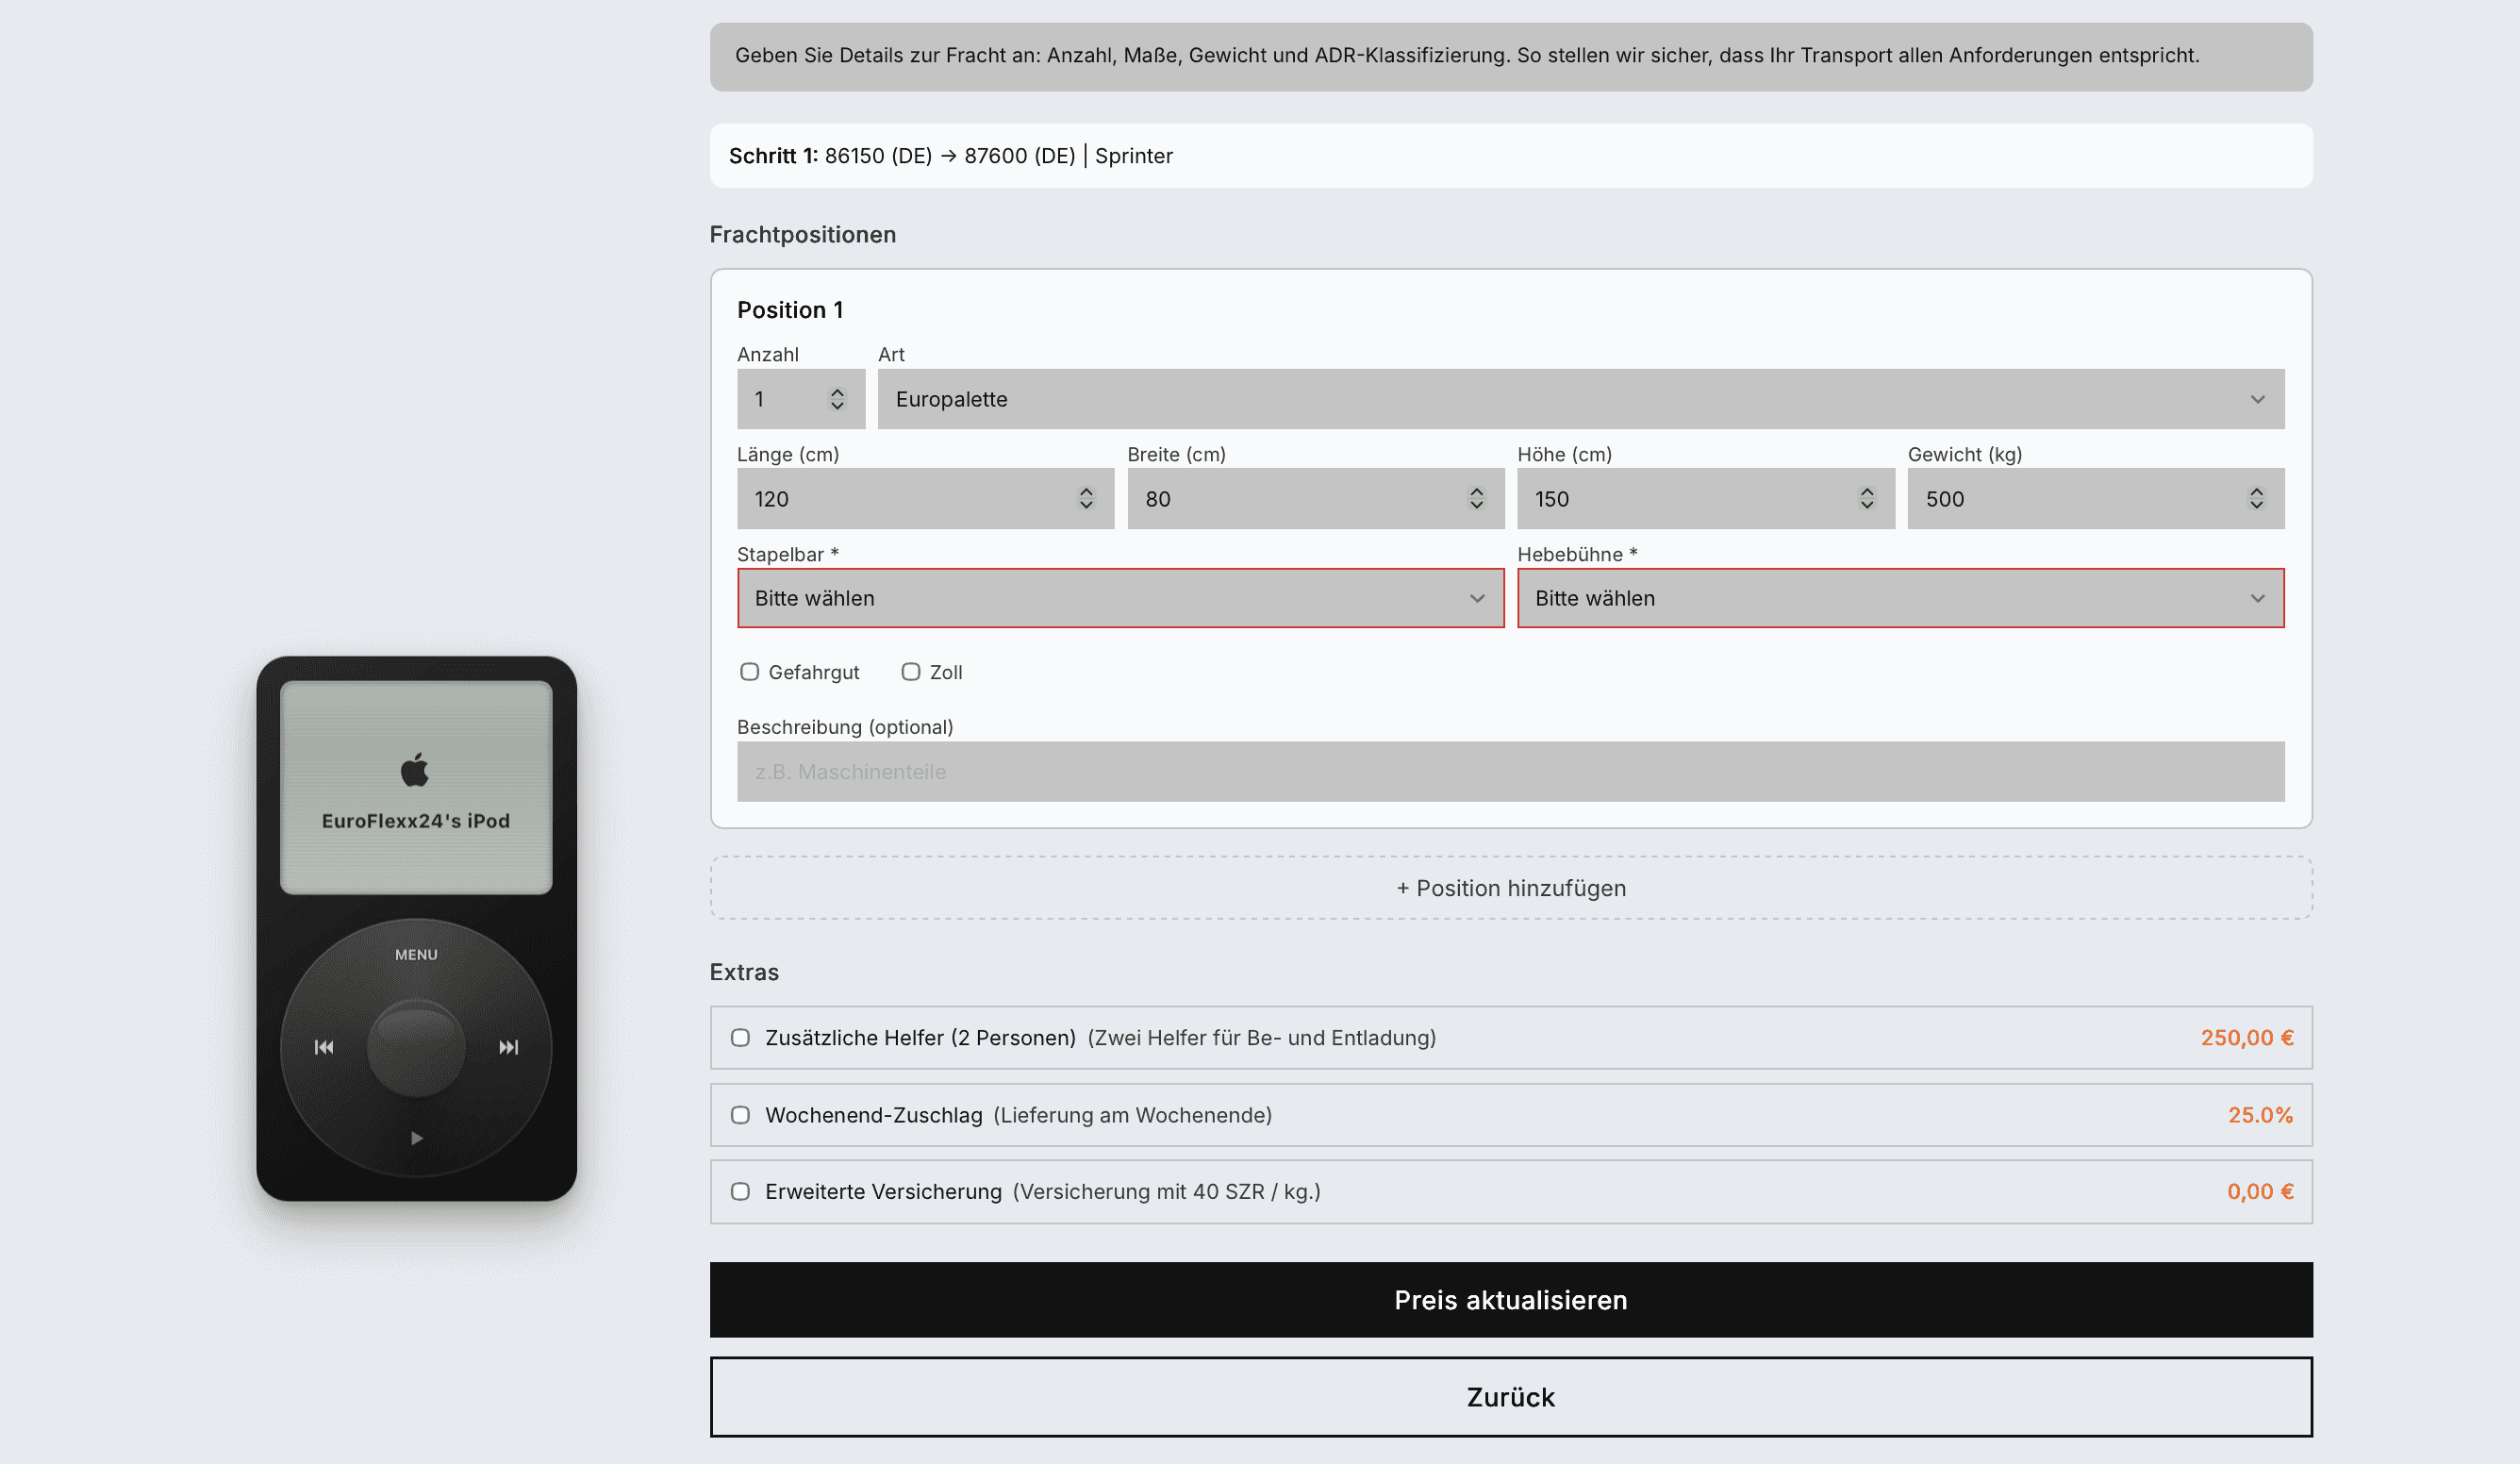This screenshot has width=2520, height=1464.
Task: Click Position hinzufügen to add item
Action: [x=1511, y=888]
